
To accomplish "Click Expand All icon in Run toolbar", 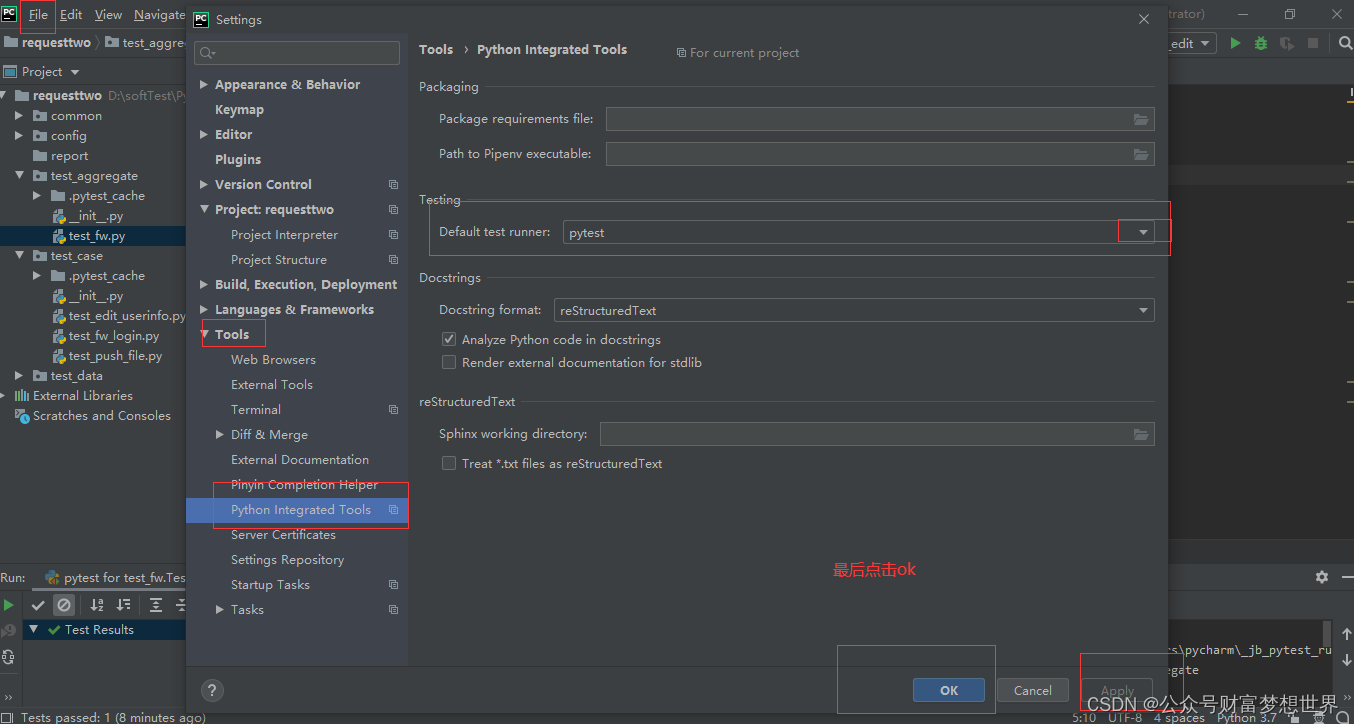I will pyautogui.click(x=156, y=605).
